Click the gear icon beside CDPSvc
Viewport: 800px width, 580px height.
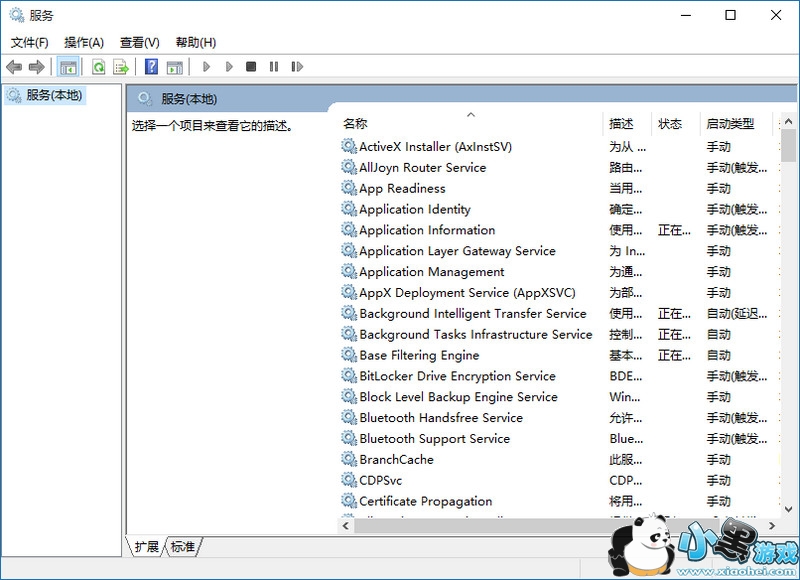click(349, 480)
